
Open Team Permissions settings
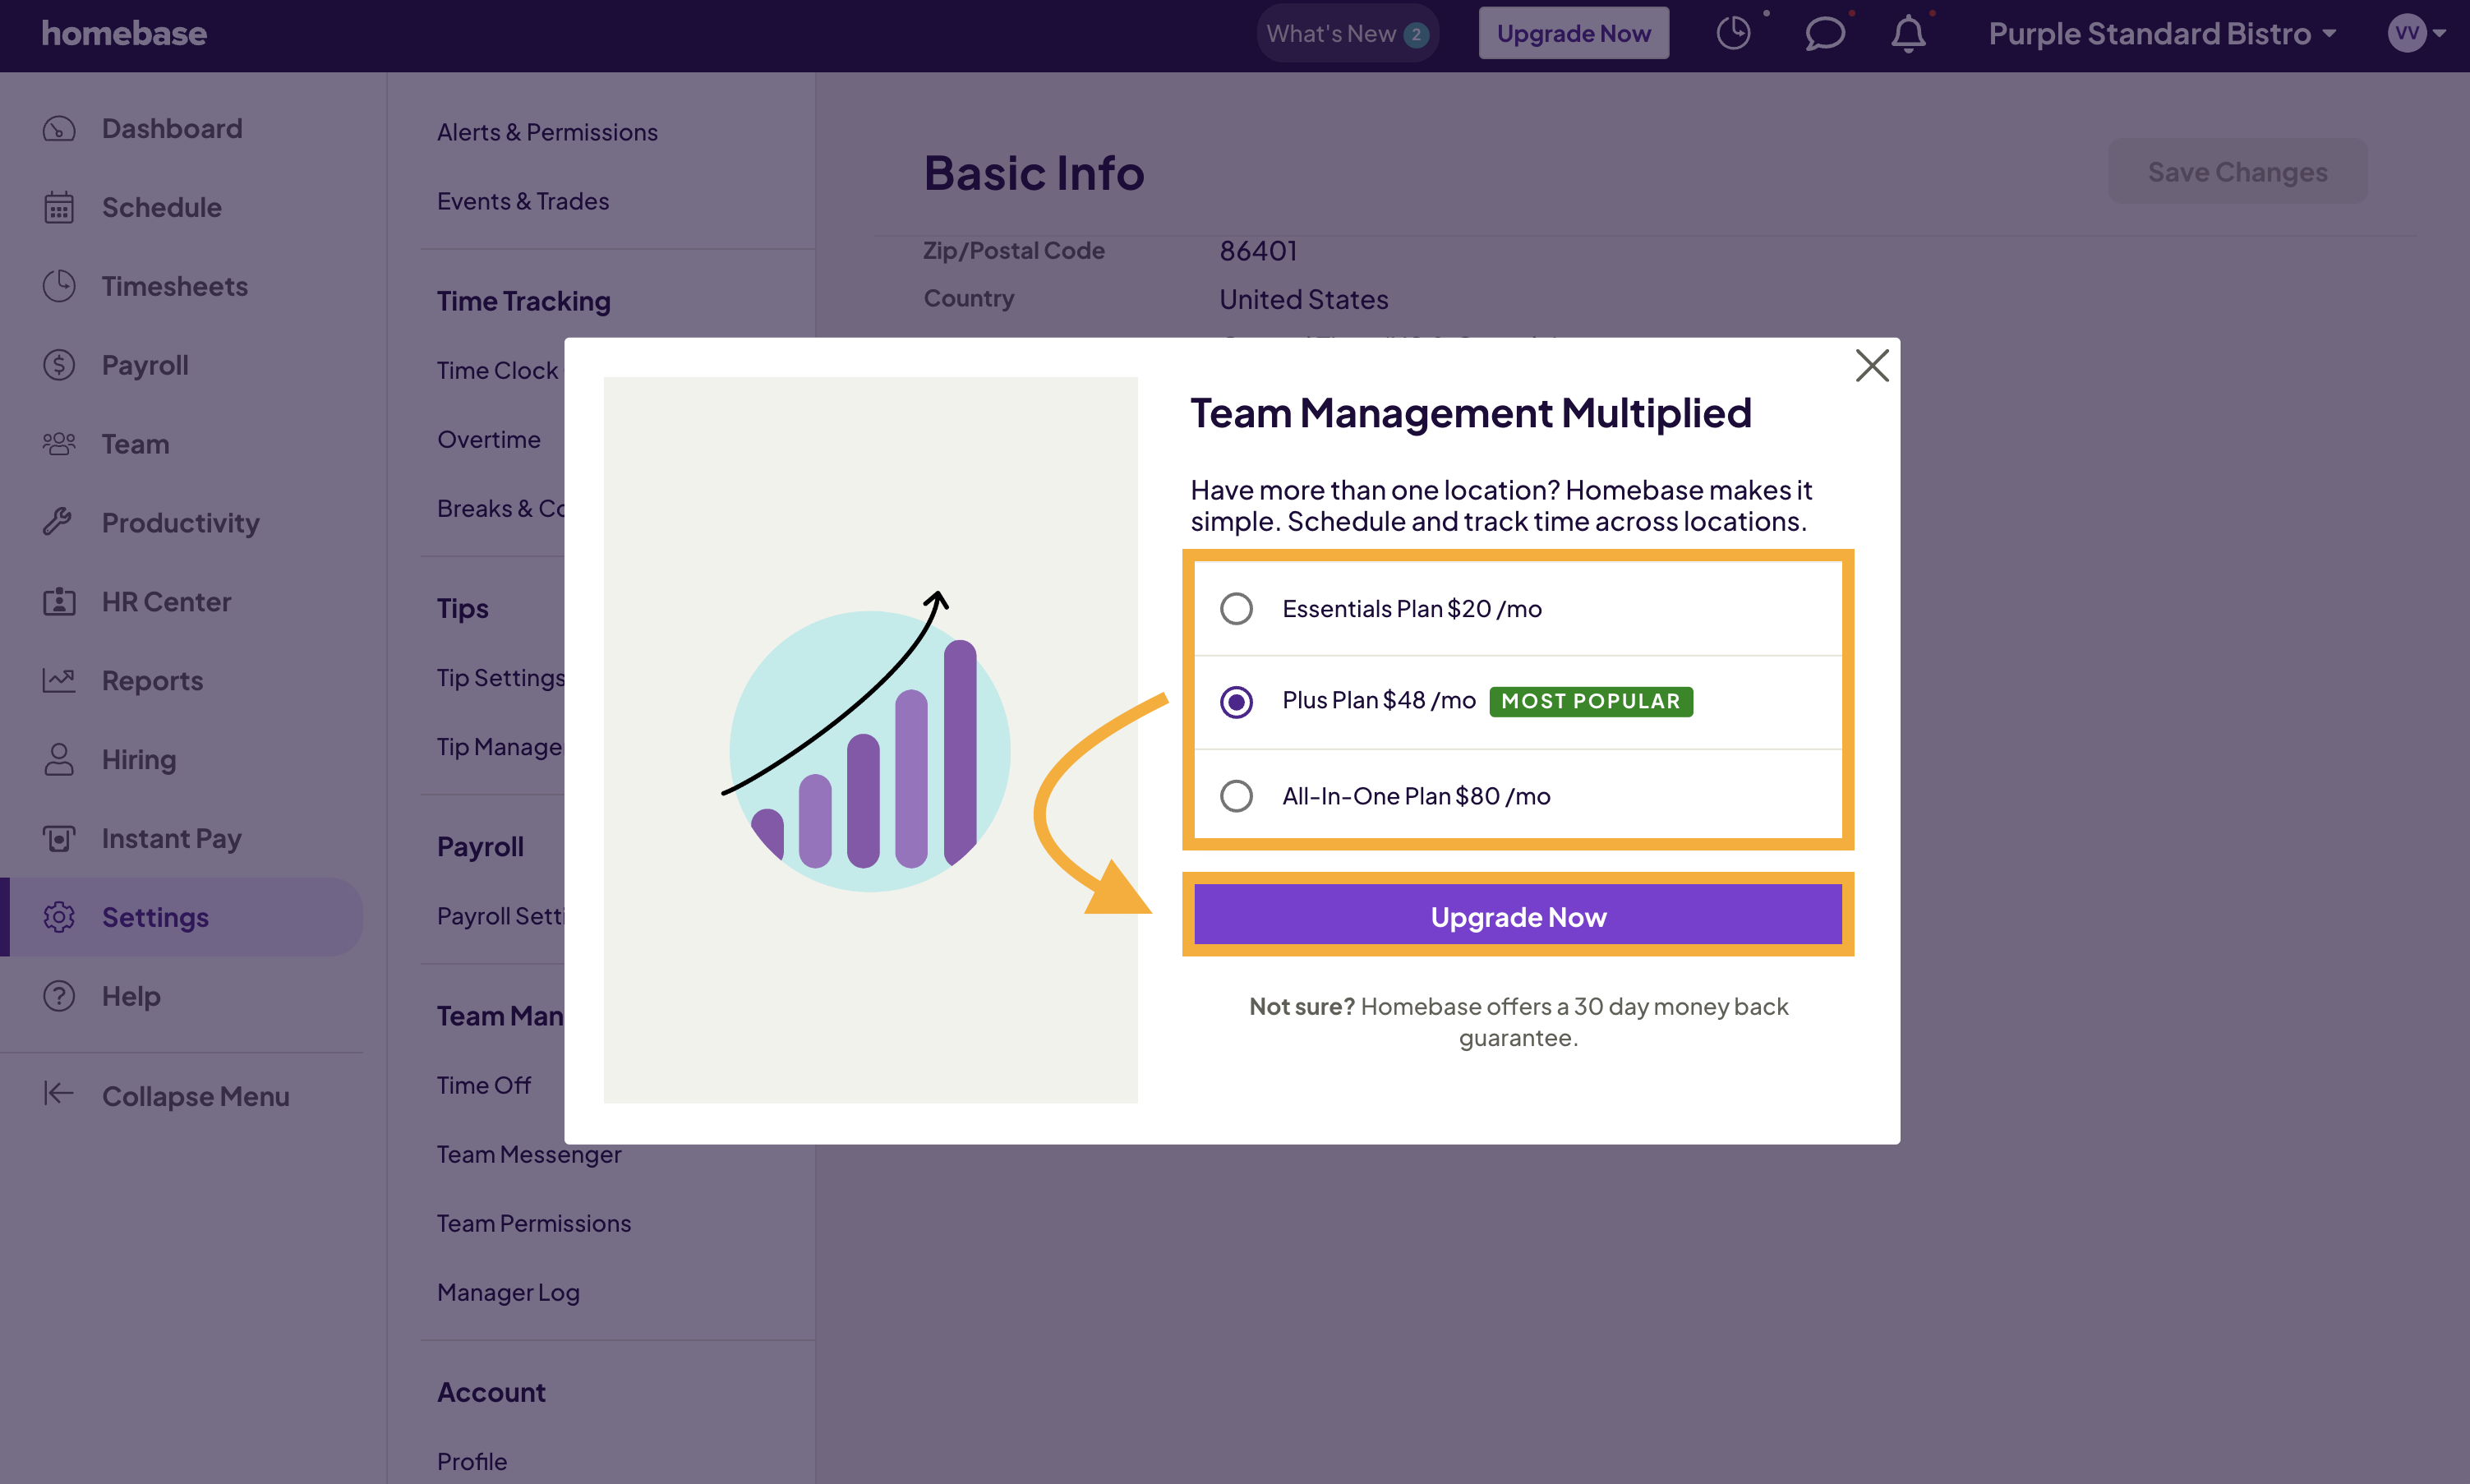[x=534, y=1223]
